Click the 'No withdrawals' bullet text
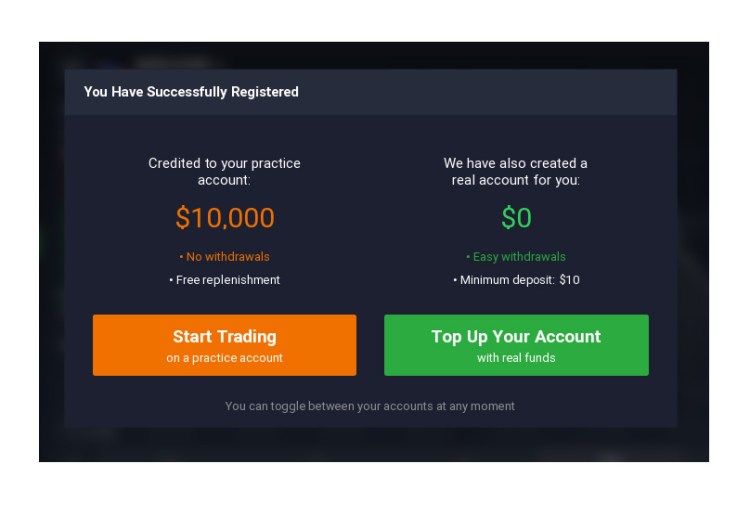 (224, 257)
